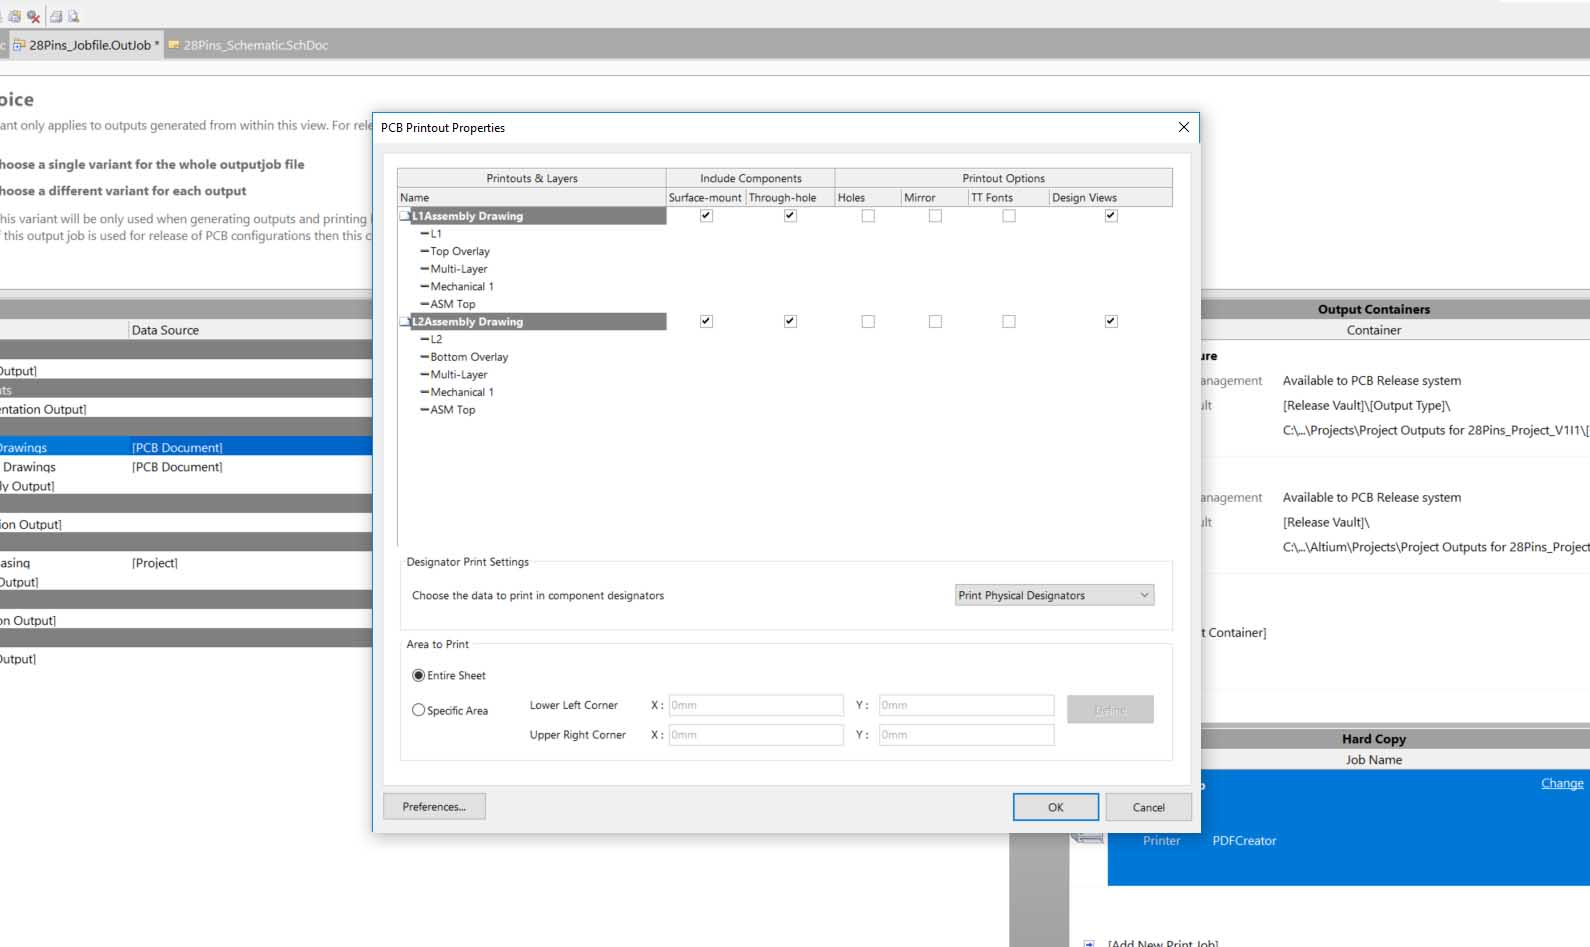Switch to the 28Pins_Jobfile.OutJob tab

(x=89, y=45)
